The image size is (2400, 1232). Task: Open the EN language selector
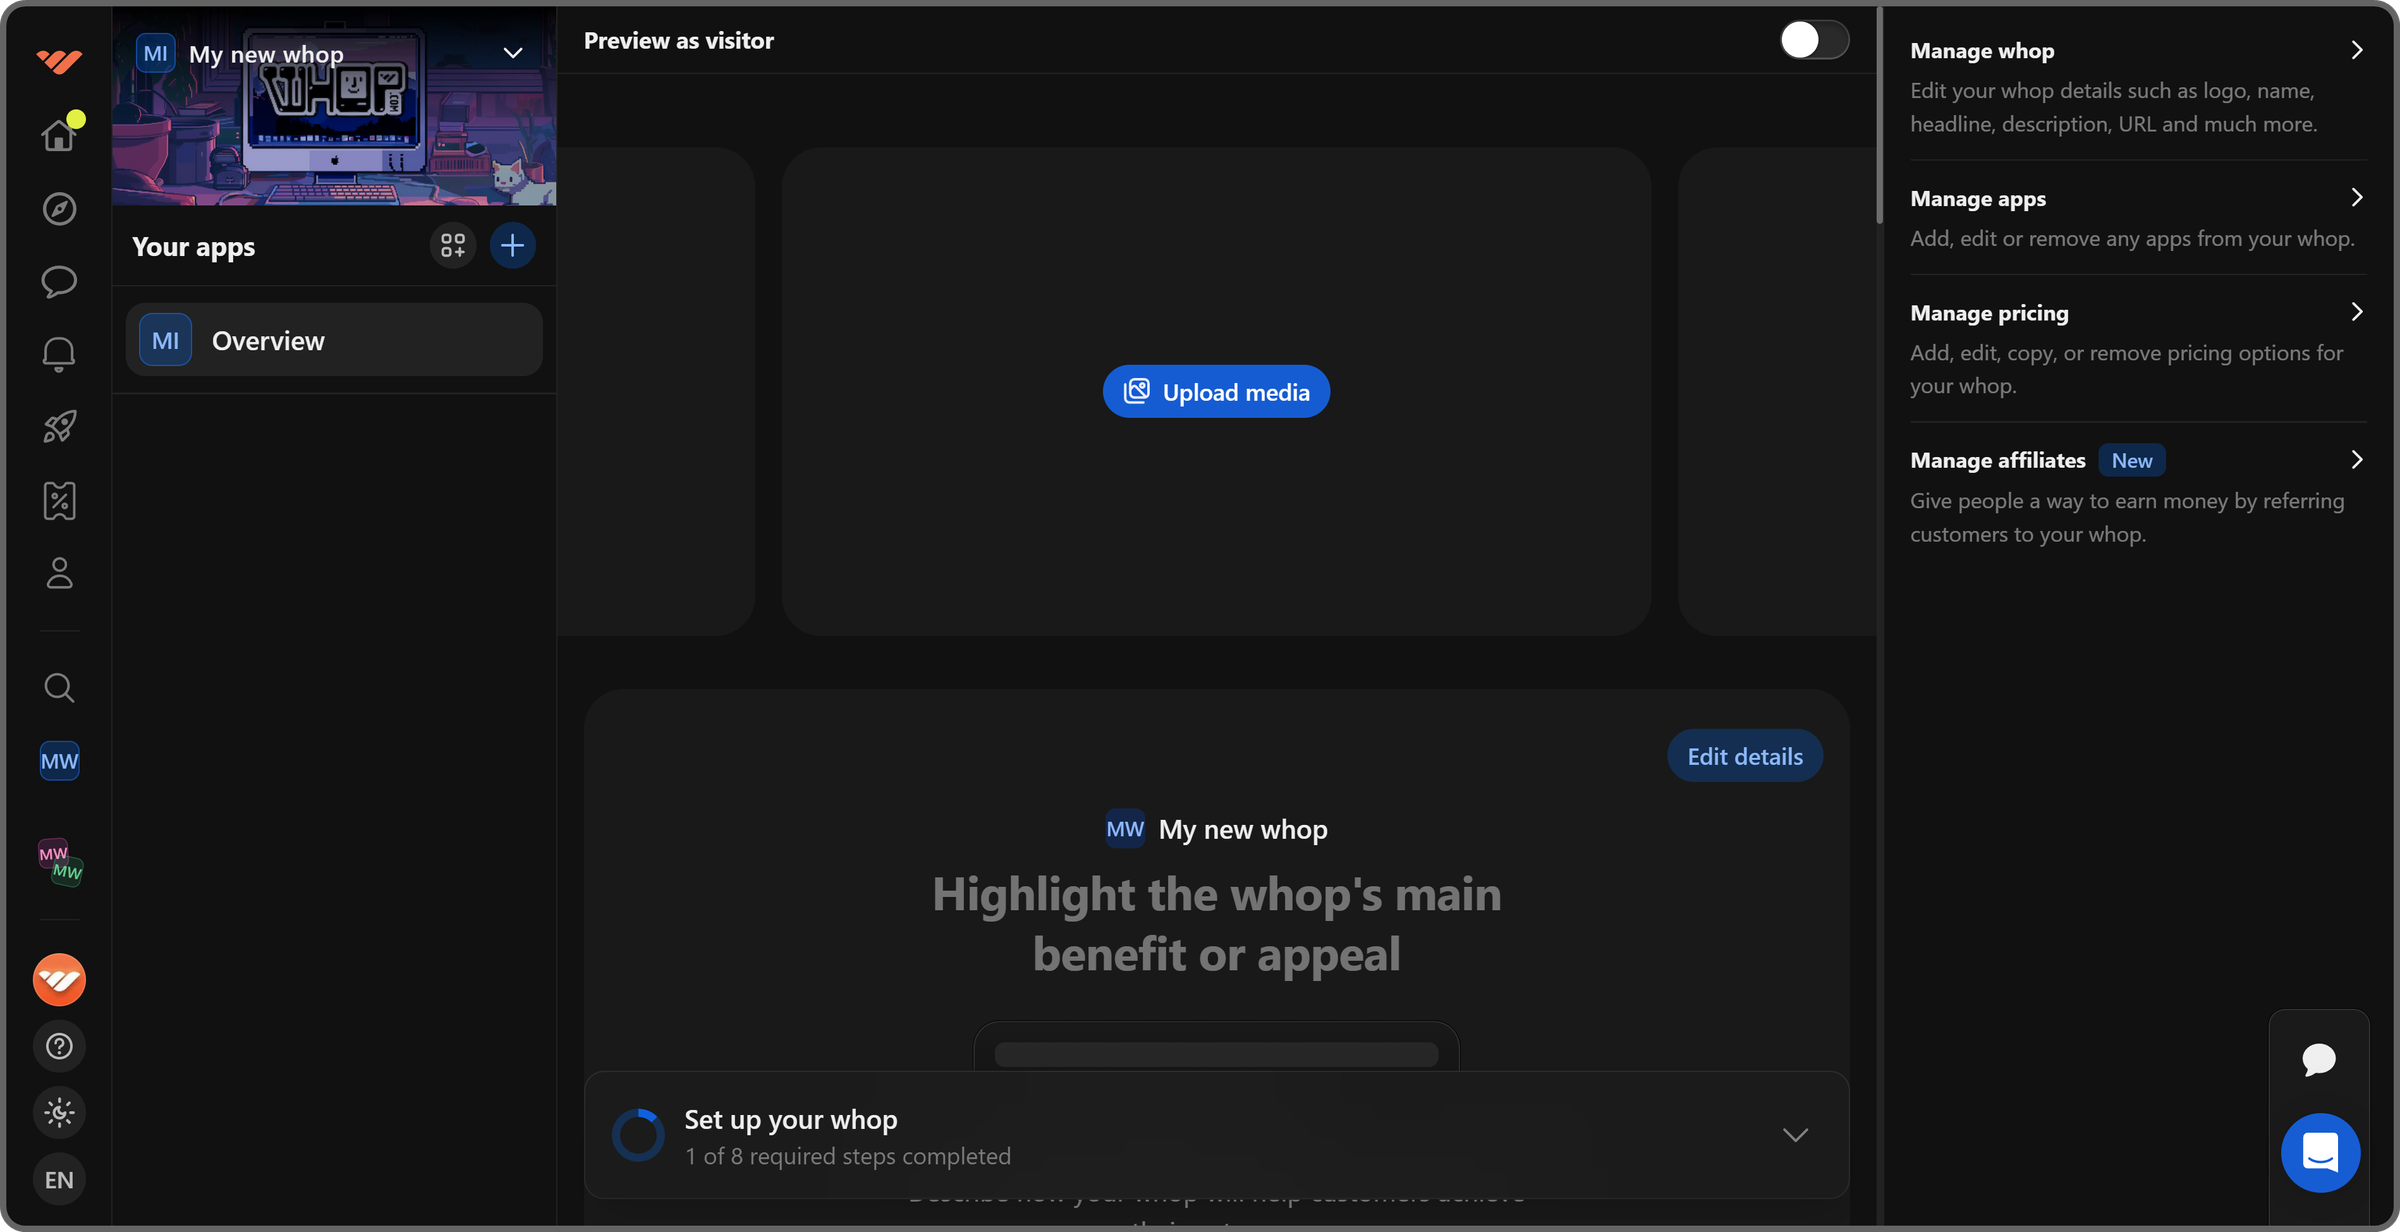coord(59,1180)
